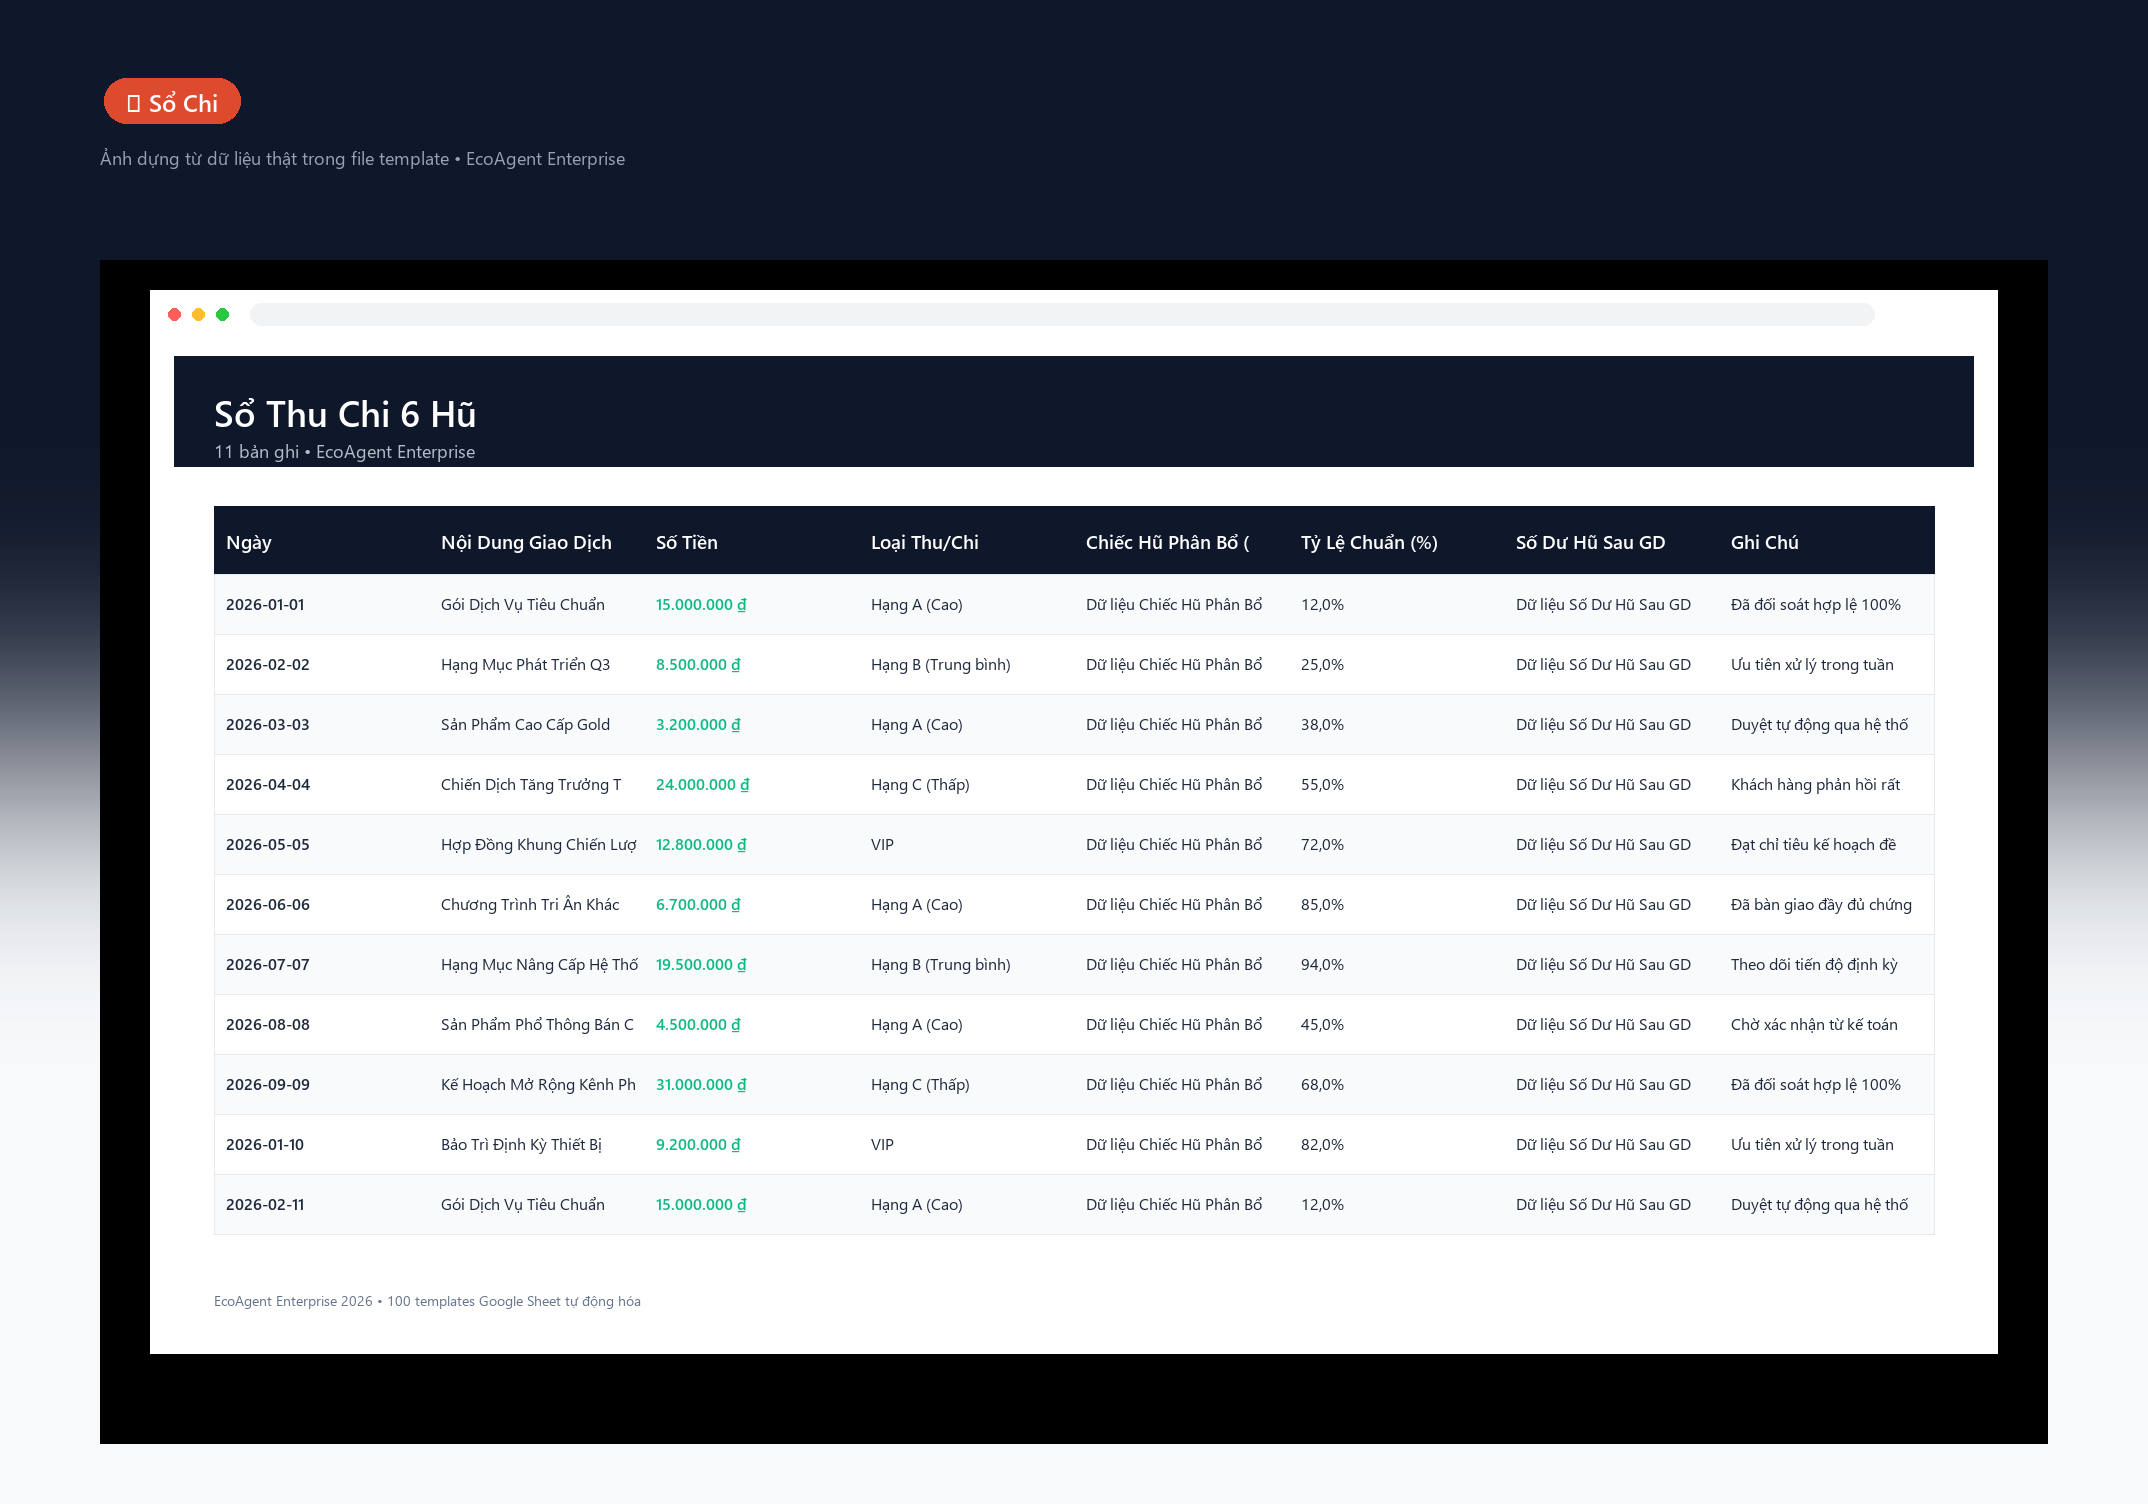Click the grey browser address bar
Screen dimensions: 2148x1504
[x=1062, y=315]
